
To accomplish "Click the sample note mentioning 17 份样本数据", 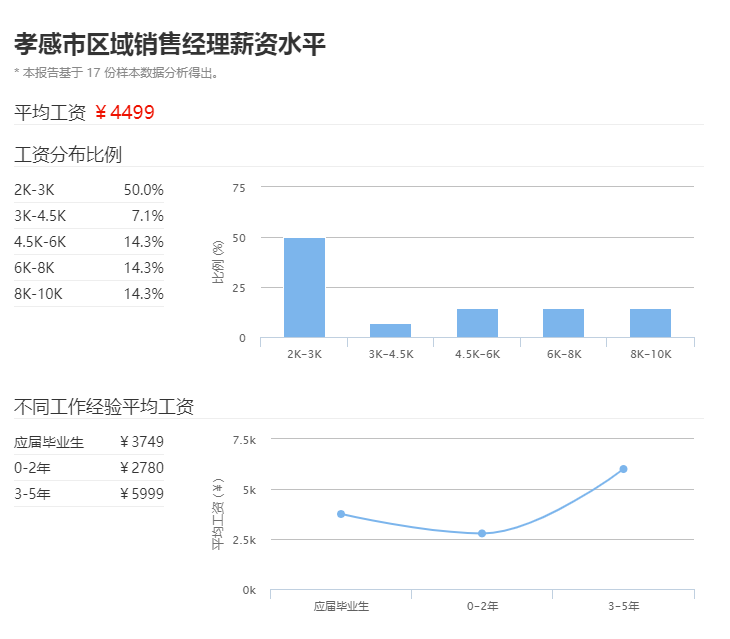I will tap(116, 73).
